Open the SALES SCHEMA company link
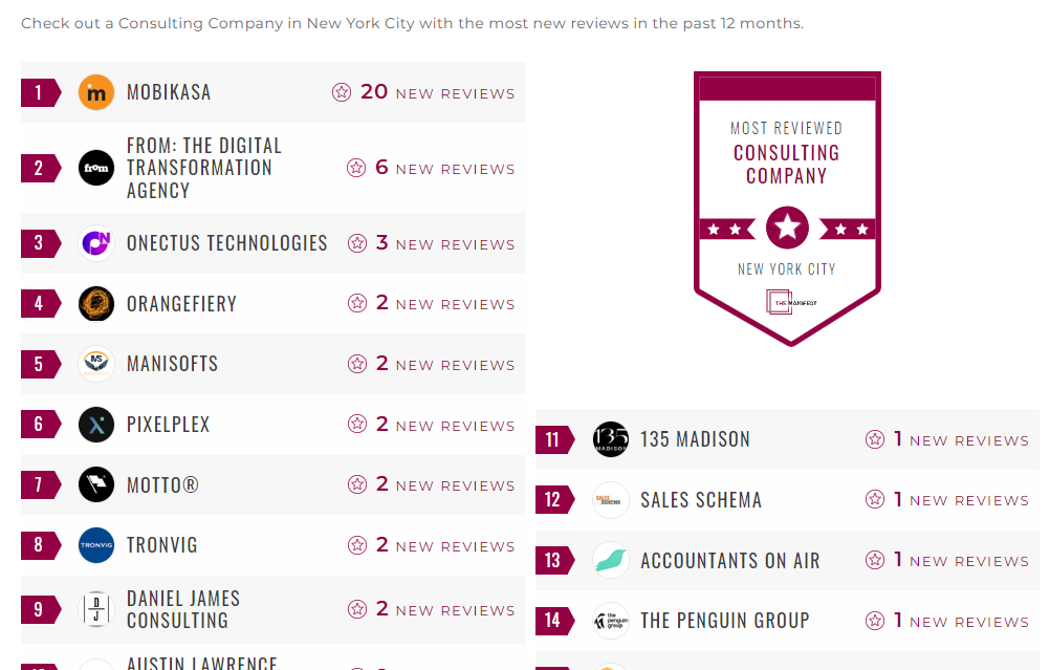 [701, 500]
